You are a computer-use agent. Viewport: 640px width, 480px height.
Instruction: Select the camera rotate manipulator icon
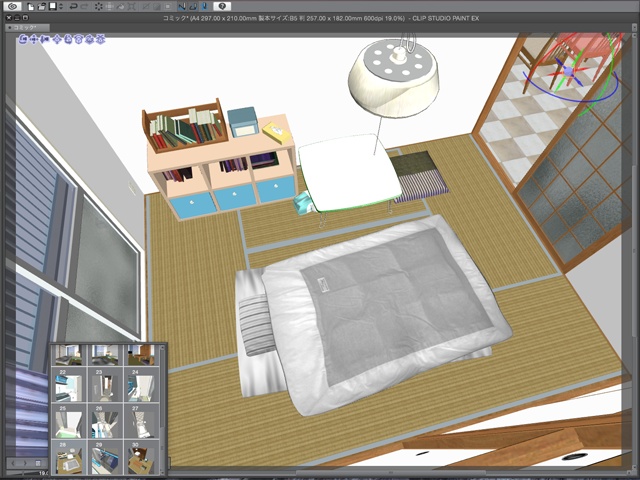pos(23,39)
